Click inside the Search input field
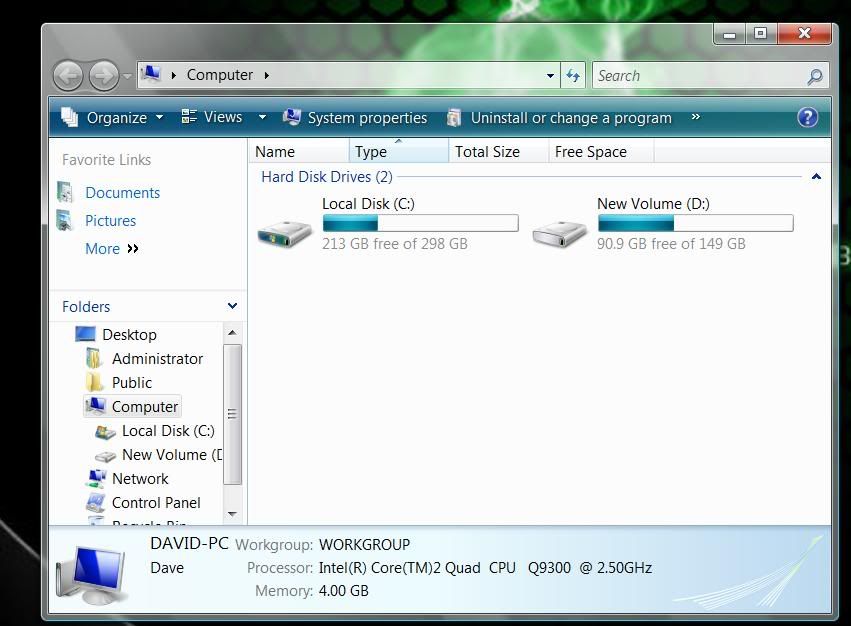 coord(695,76)
